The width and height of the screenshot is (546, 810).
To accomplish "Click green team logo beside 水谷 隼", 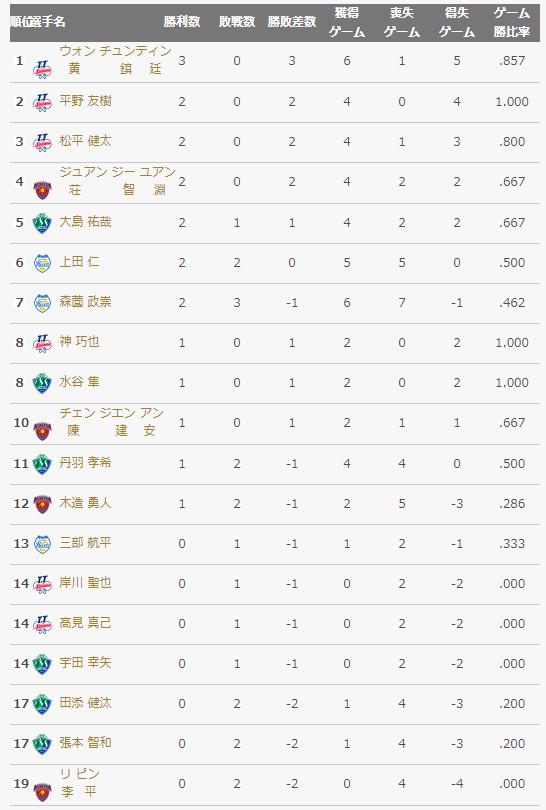I will [42, 383].
